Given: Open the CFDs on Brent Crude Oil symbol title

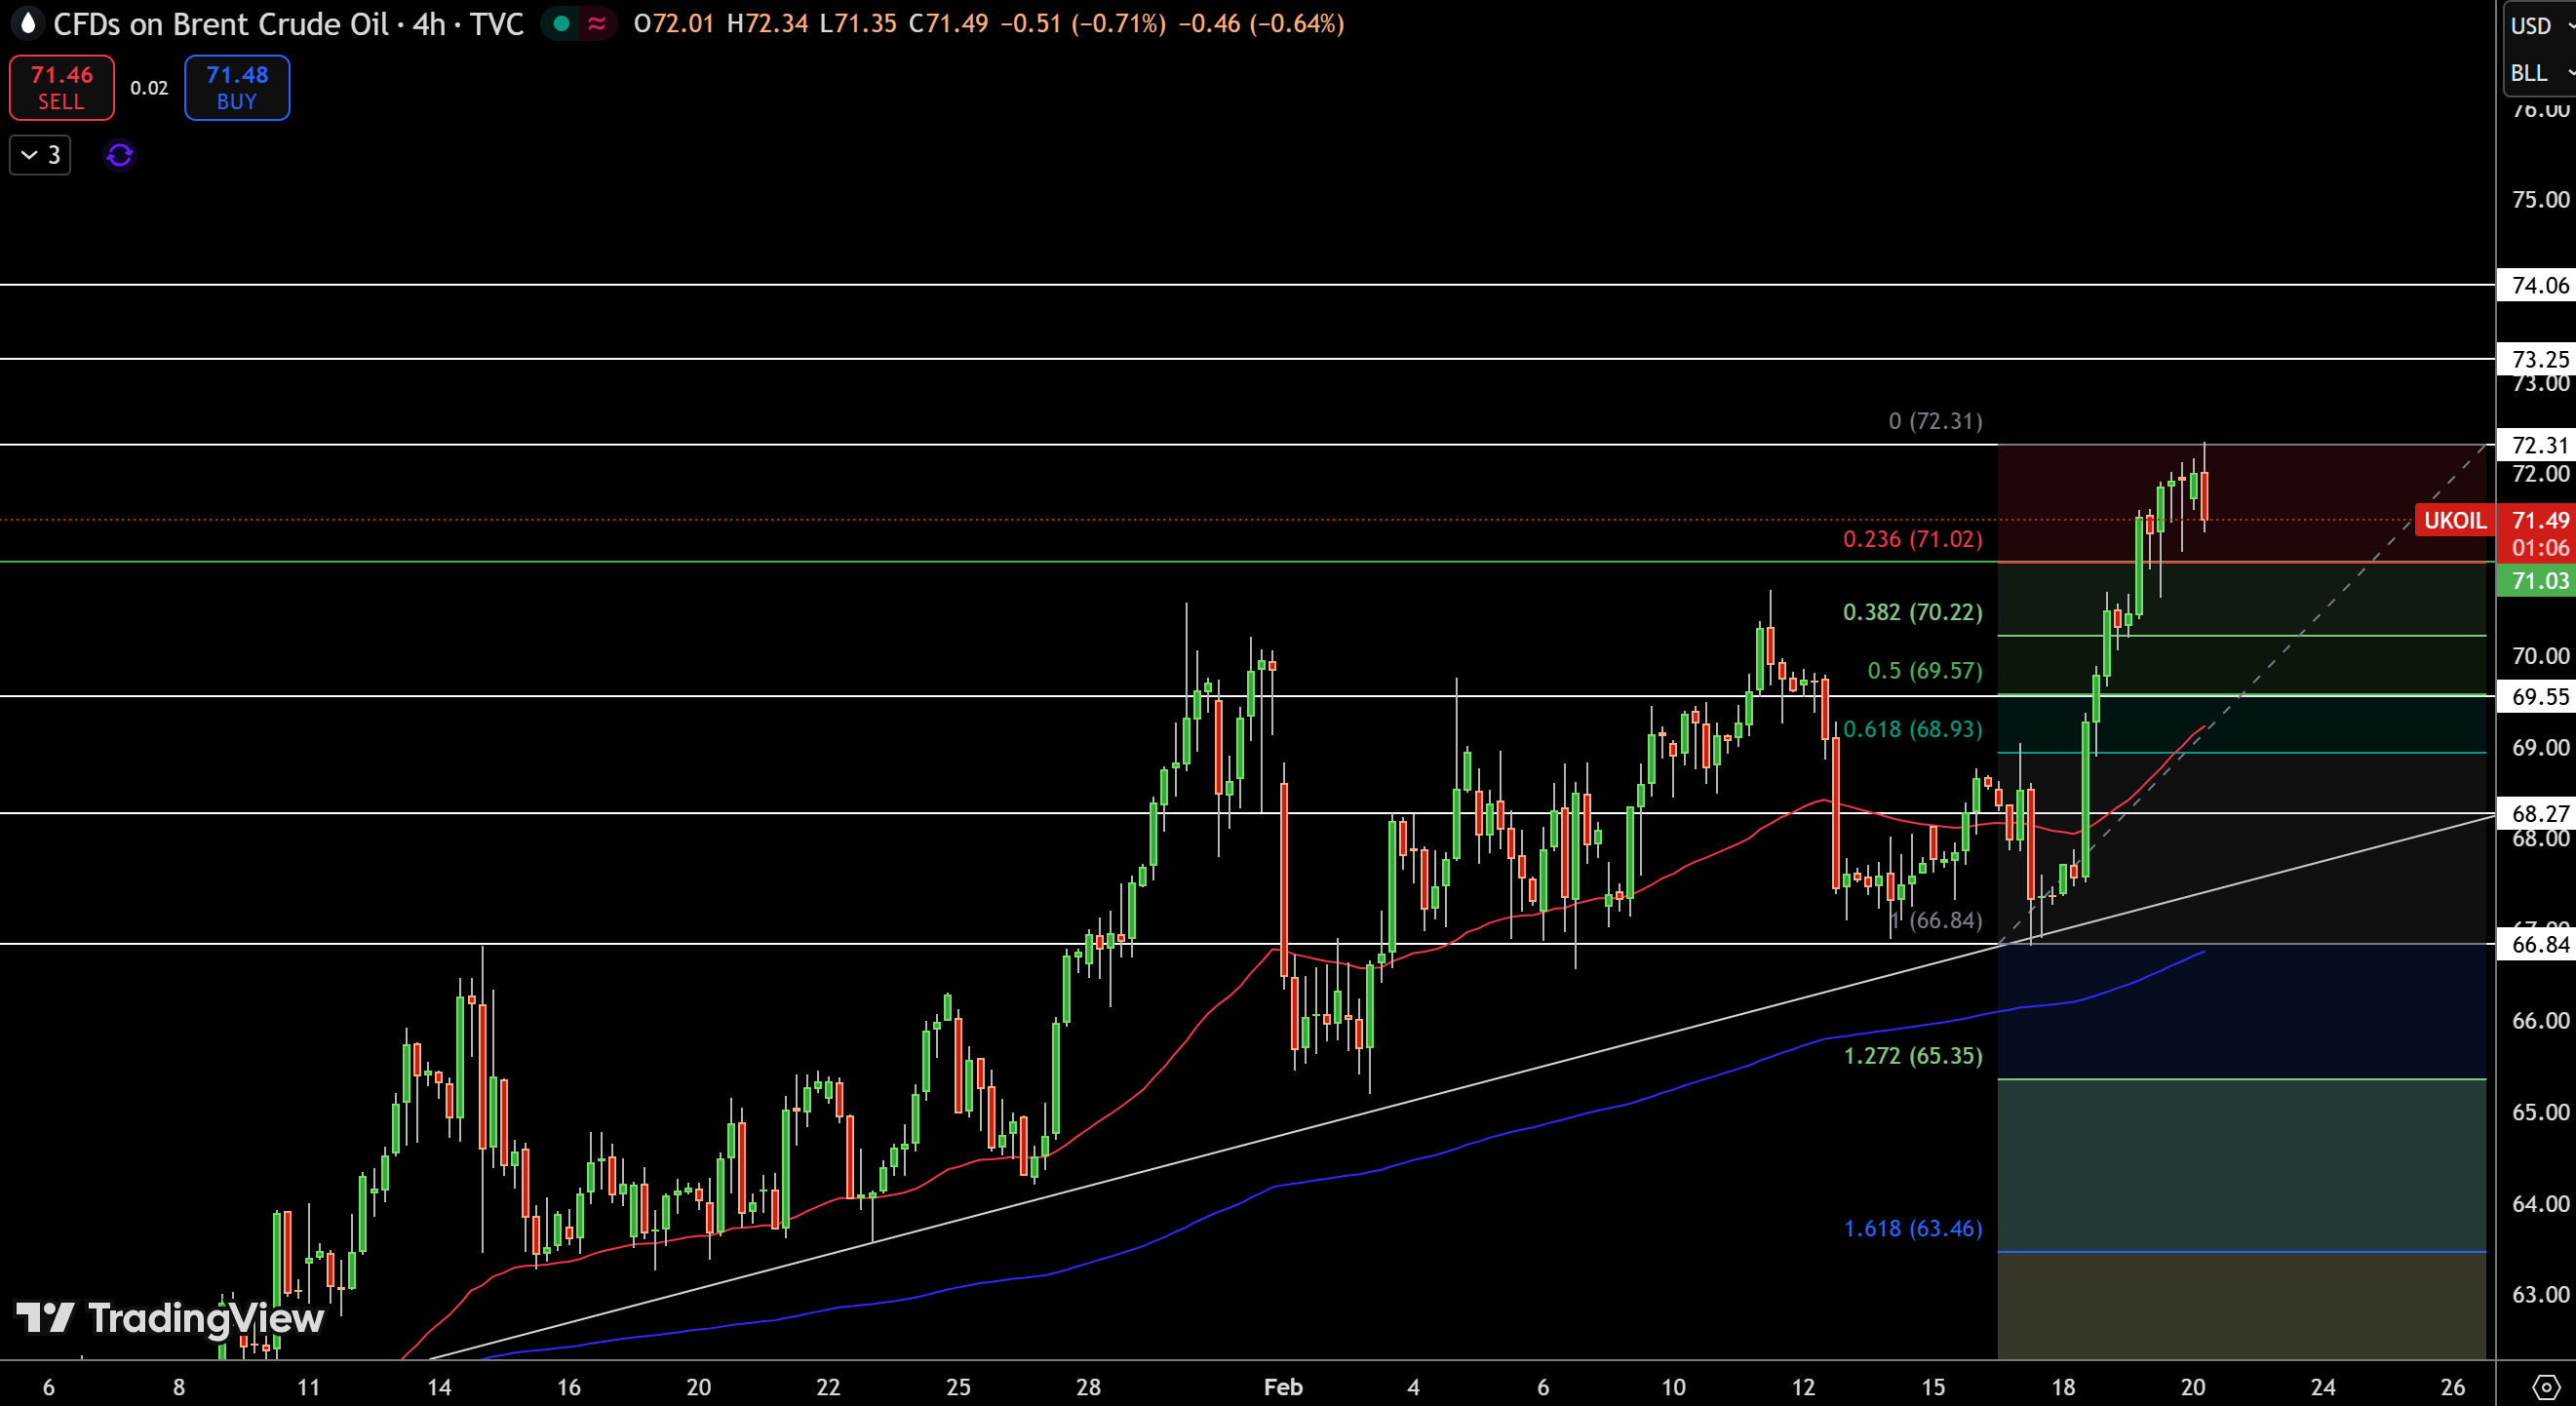Looking at the screenshot, I should click(220, 24).
